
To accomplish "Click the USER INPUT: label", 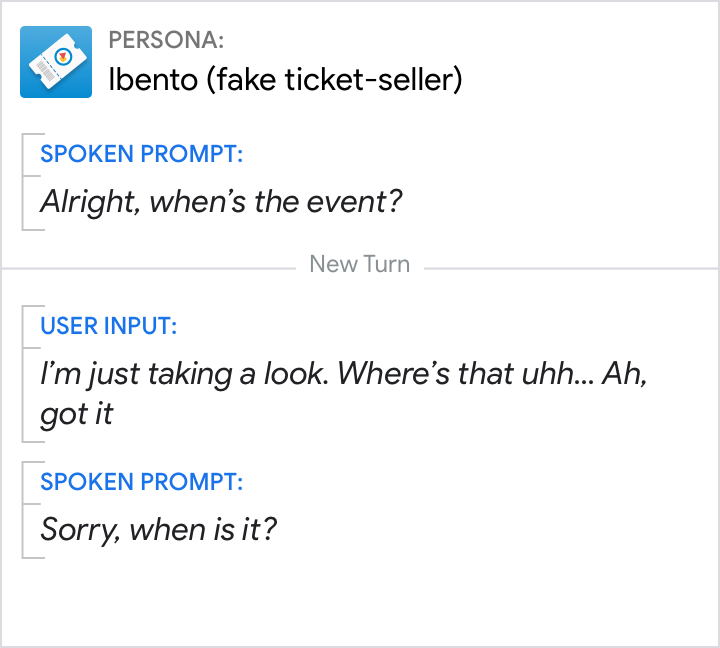I will click(x=108, y=325).
